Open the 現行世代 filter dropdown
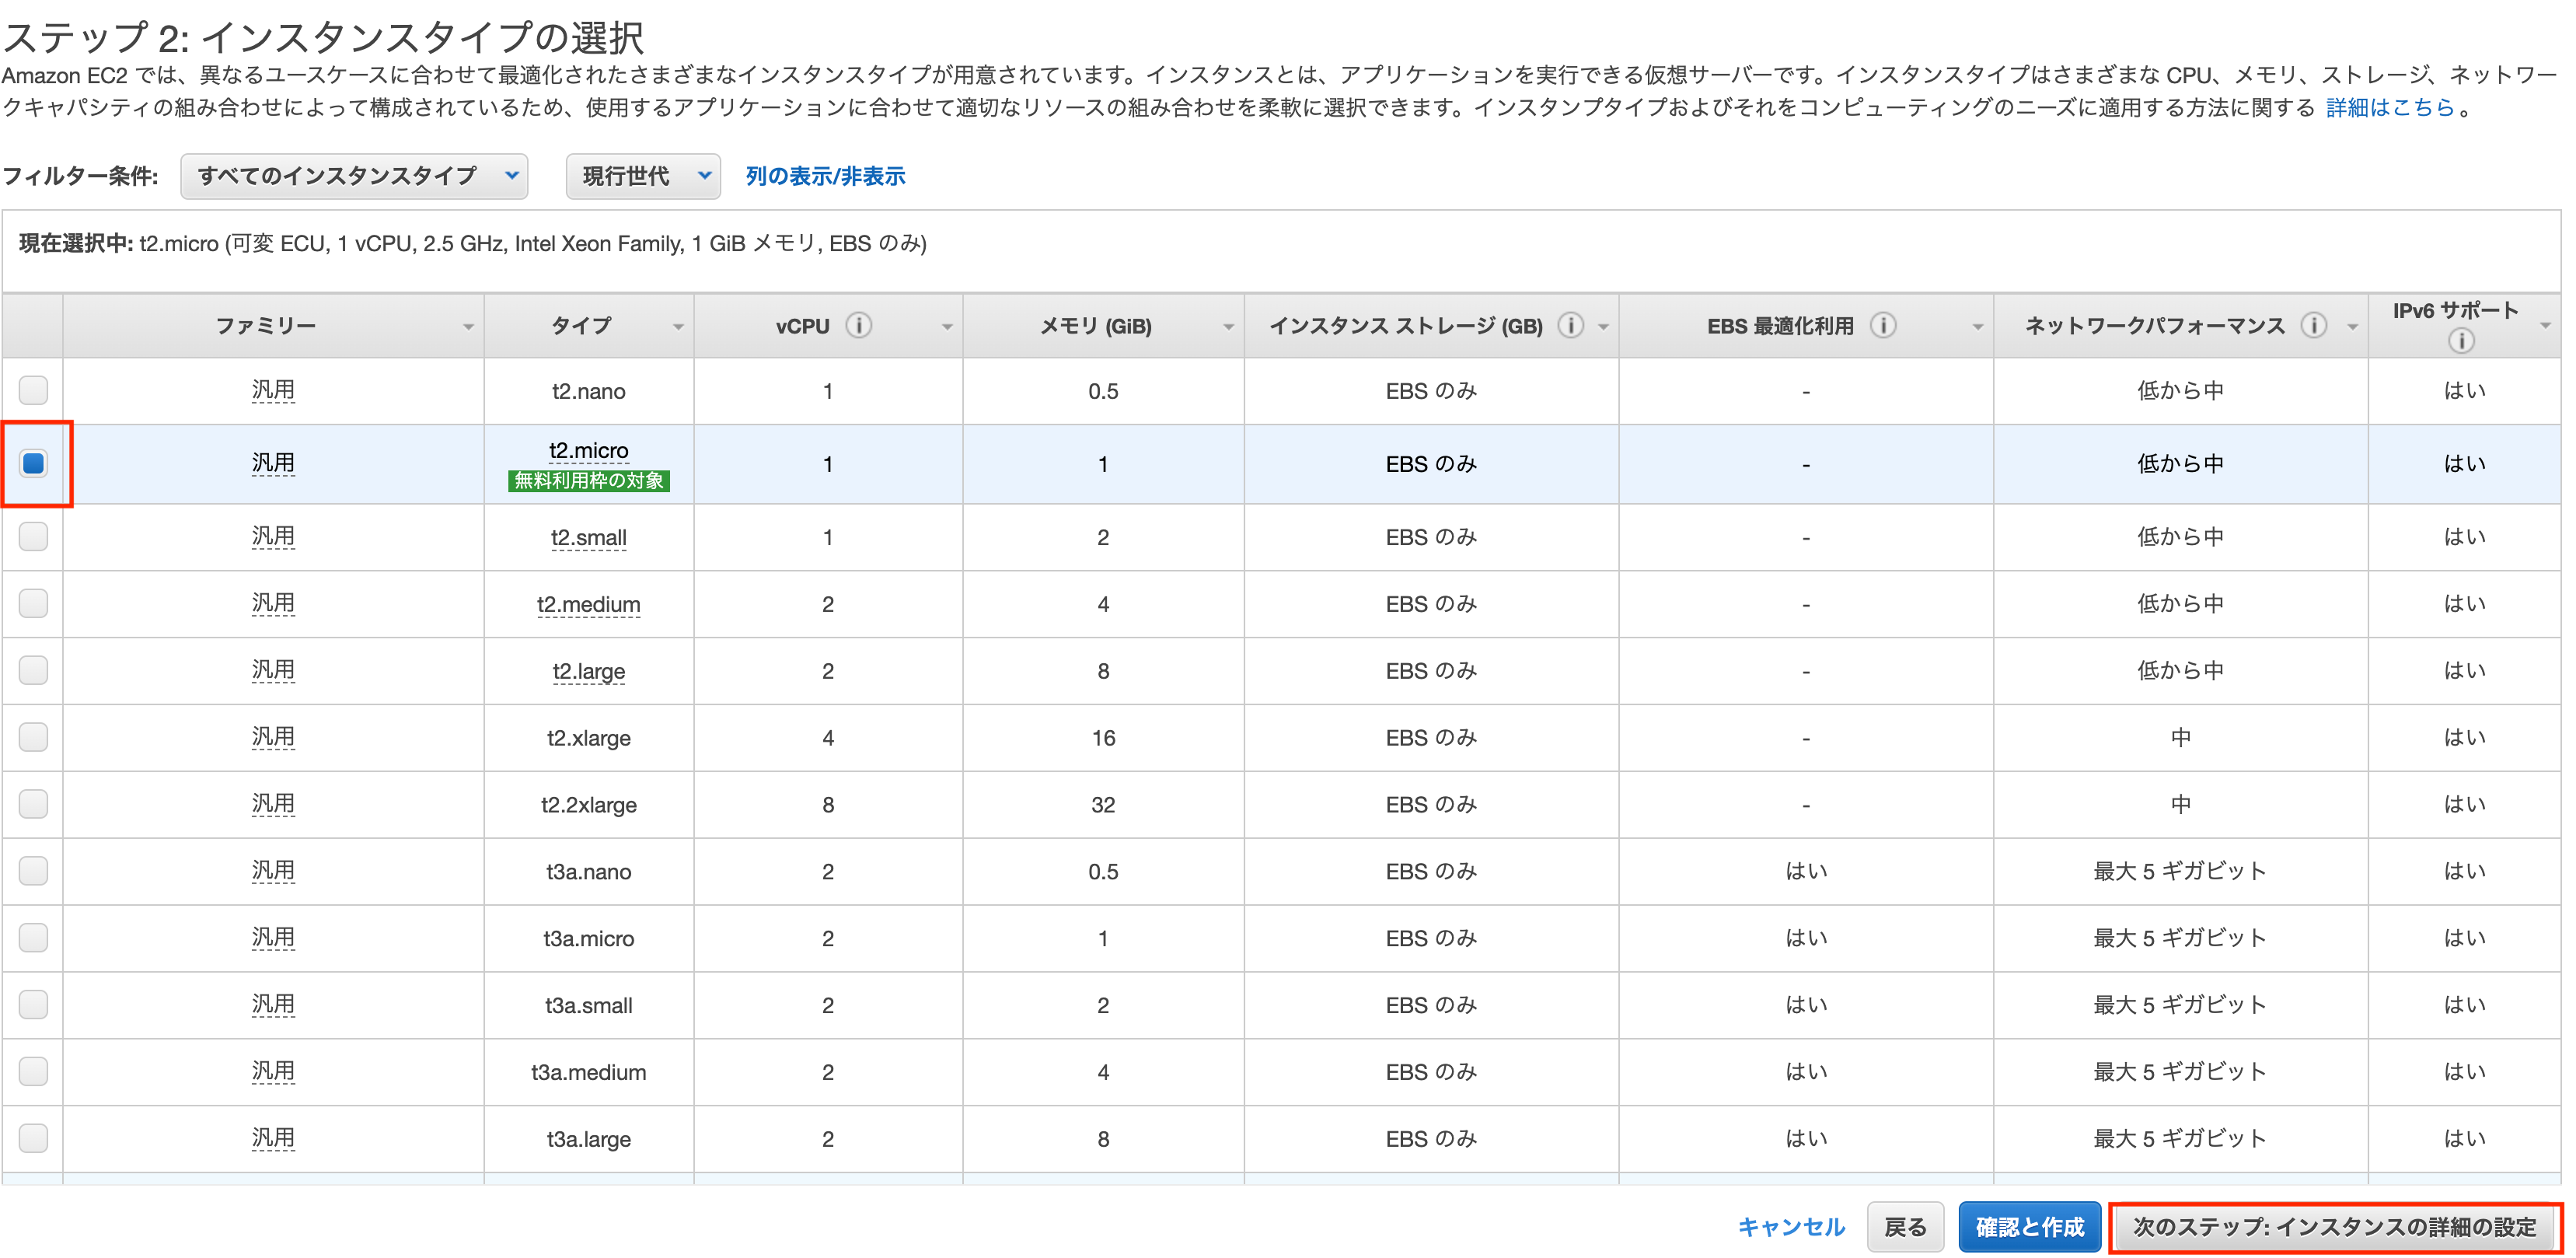This screenshot has height=1258, width=2576. (x=643, y=176)
